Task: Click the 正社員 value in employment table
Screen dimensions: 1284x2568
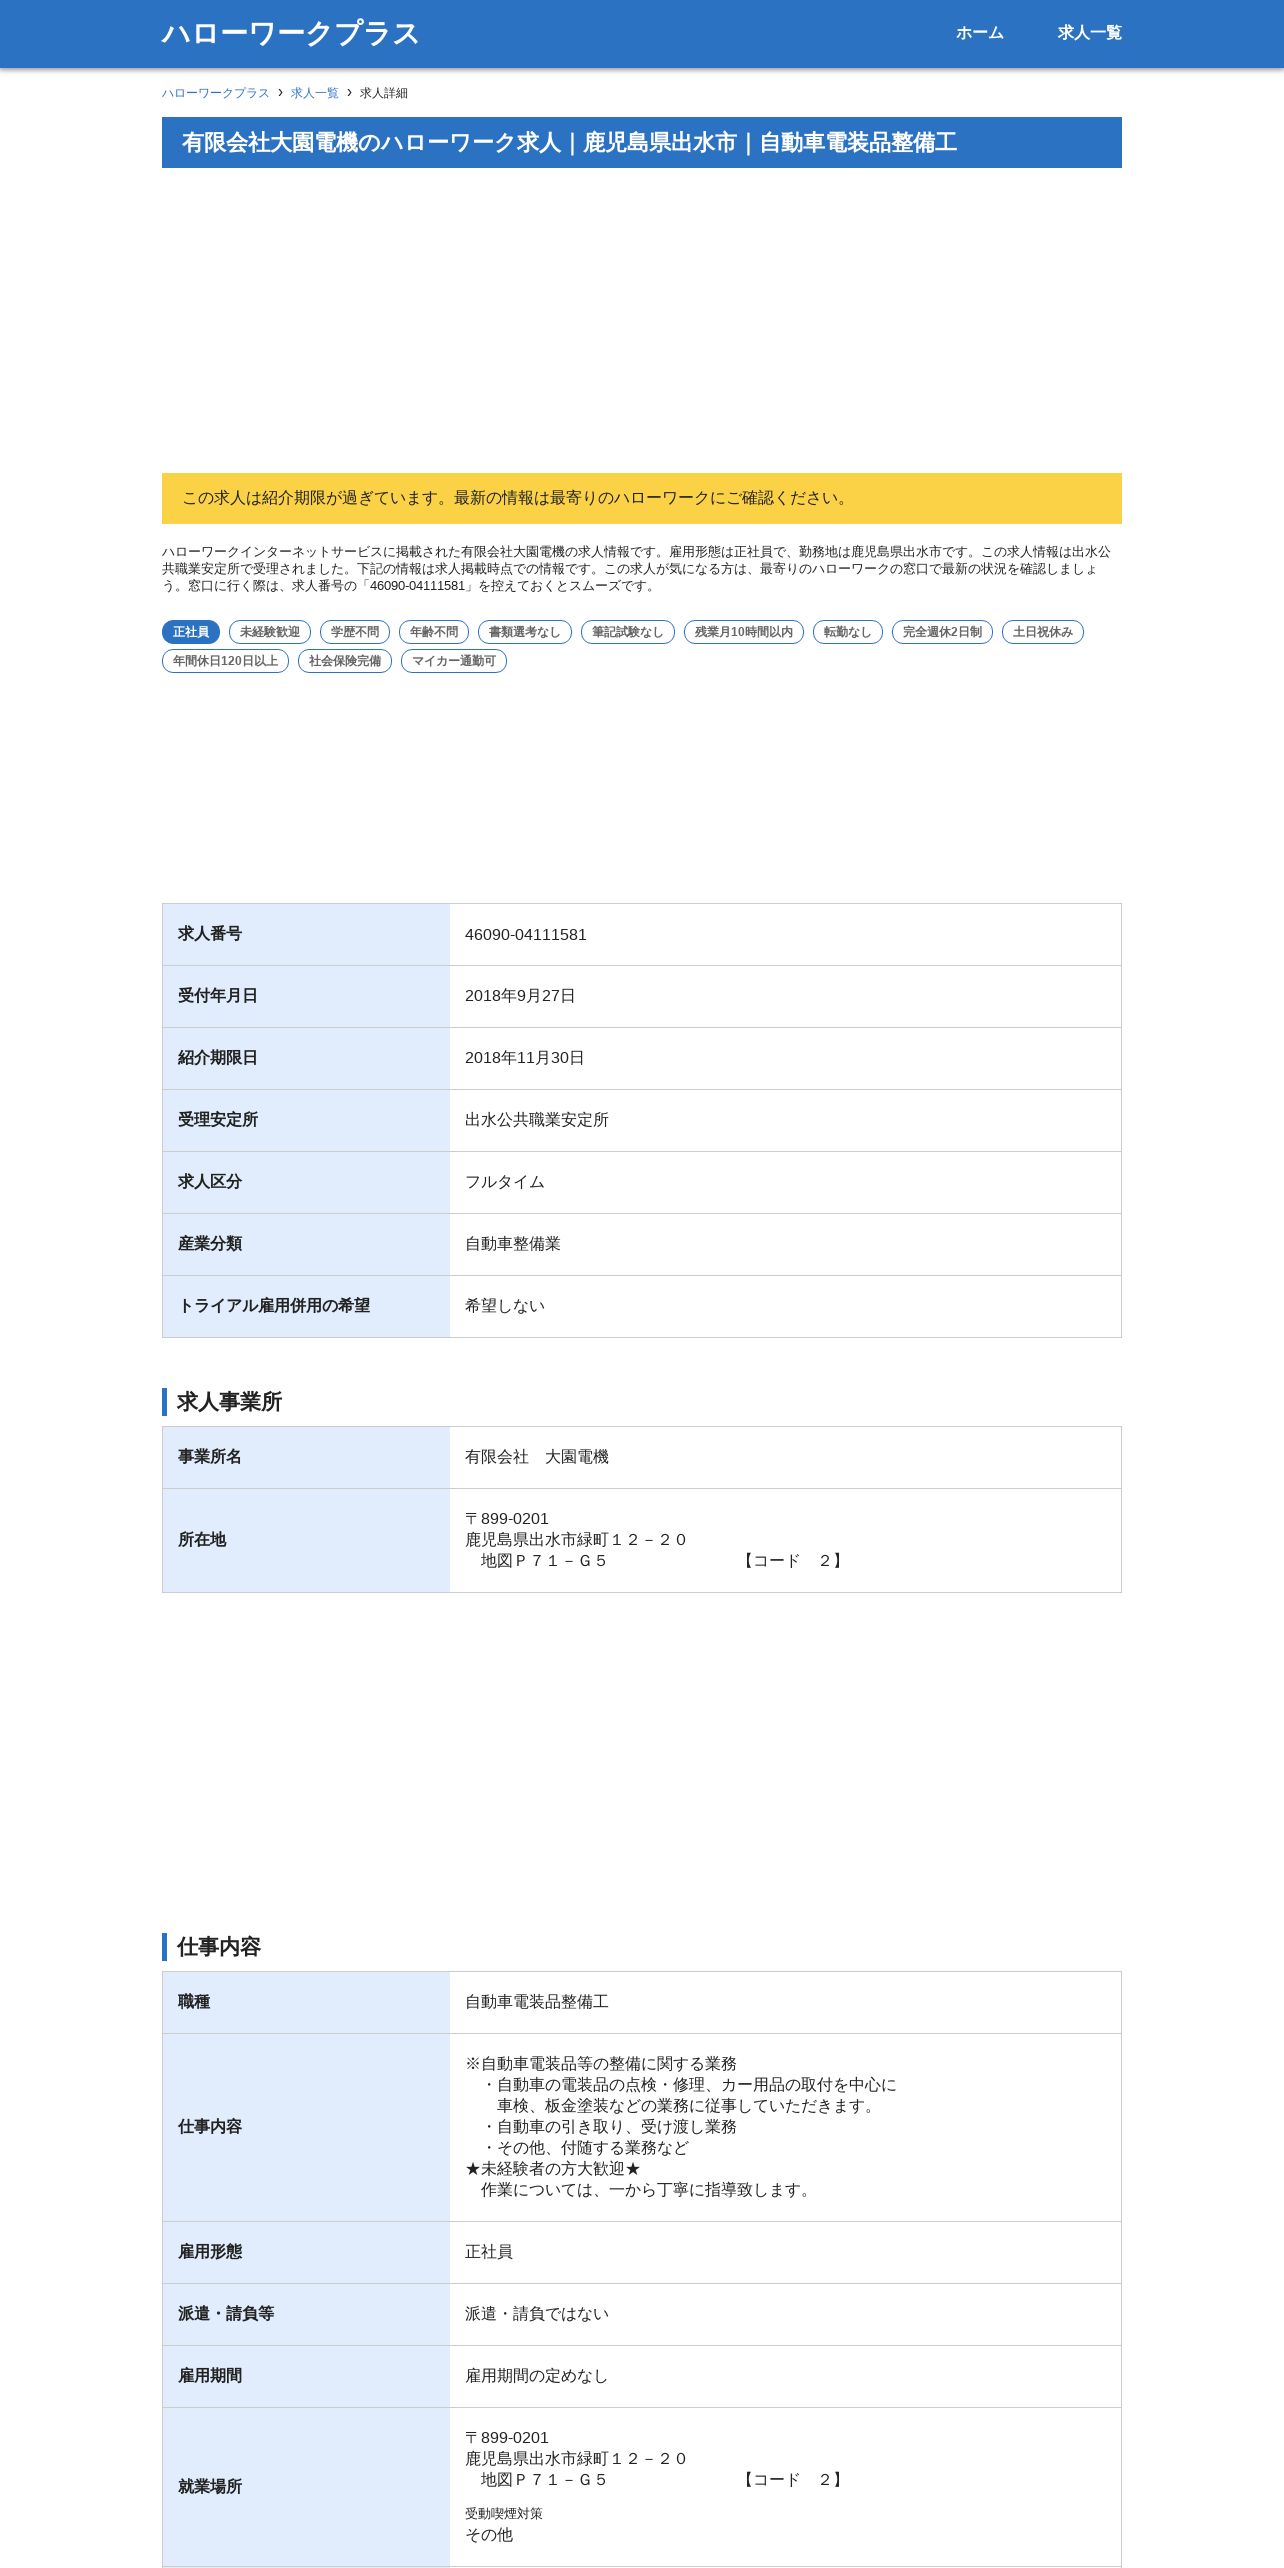Action: coord(489,2252)
